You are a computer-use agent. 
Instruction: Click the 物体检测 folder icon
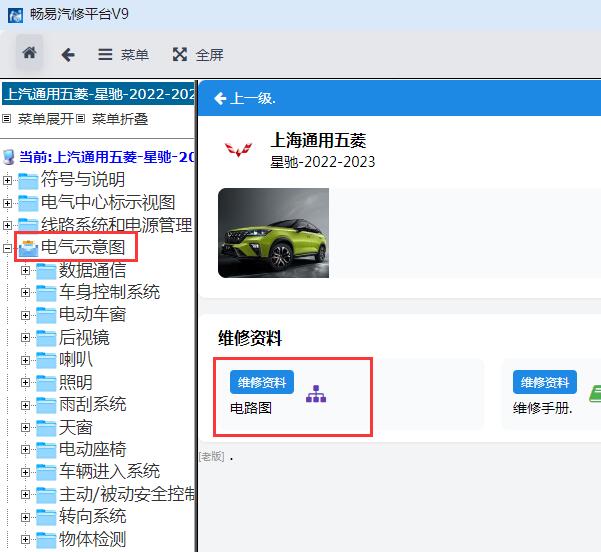[46, 540]
